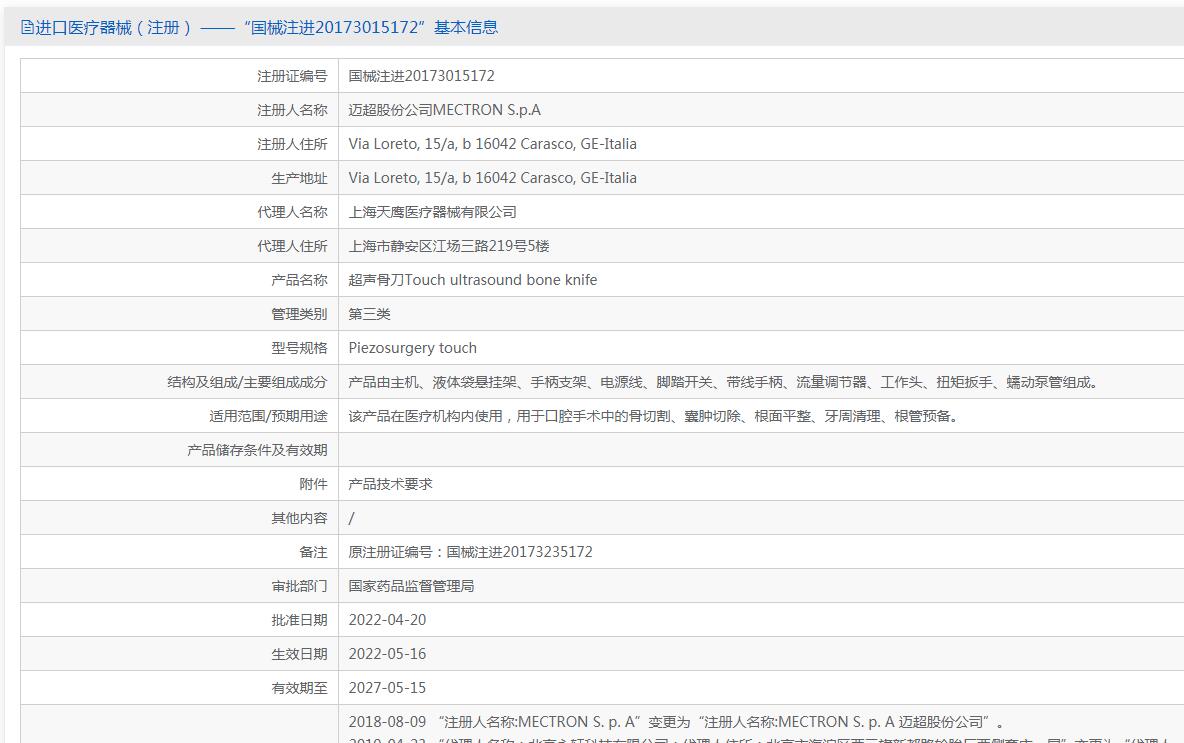1184x743 pixels.
Task: Click the change record dated 2018-08-09
Action: [x=676, y=722]
